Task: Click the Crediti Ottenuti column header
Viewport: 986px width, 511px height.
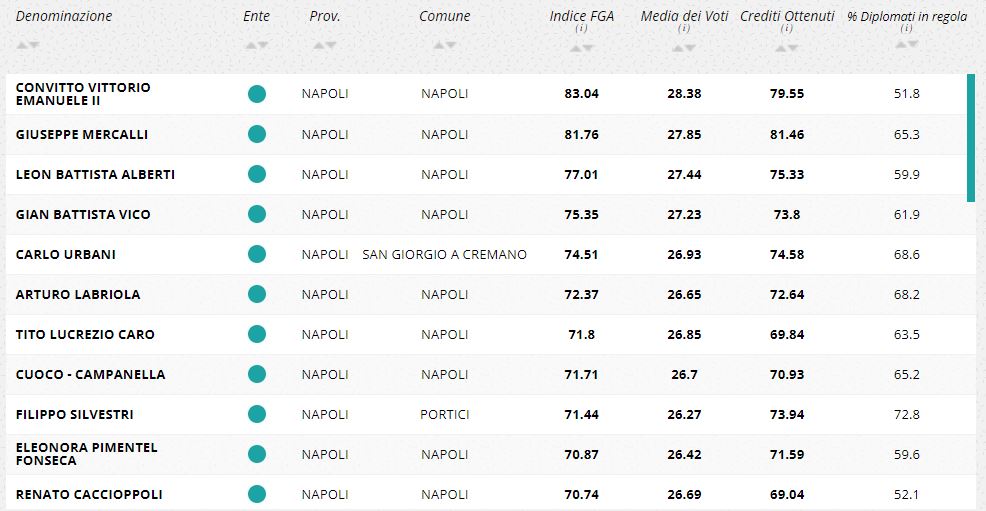Action: [x=787, y=16]
